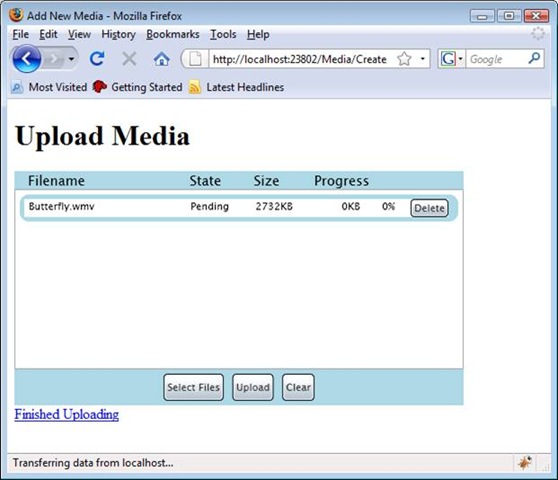The height and width of the screenshot is (480, 558).
Task: Open the History menu
Action: (x=119, y=34)
